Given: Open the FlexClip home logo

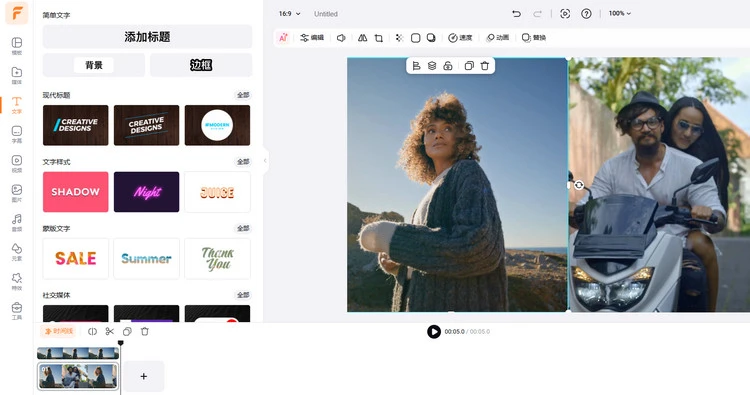Looking at the screenshot, I should [16, 13].
